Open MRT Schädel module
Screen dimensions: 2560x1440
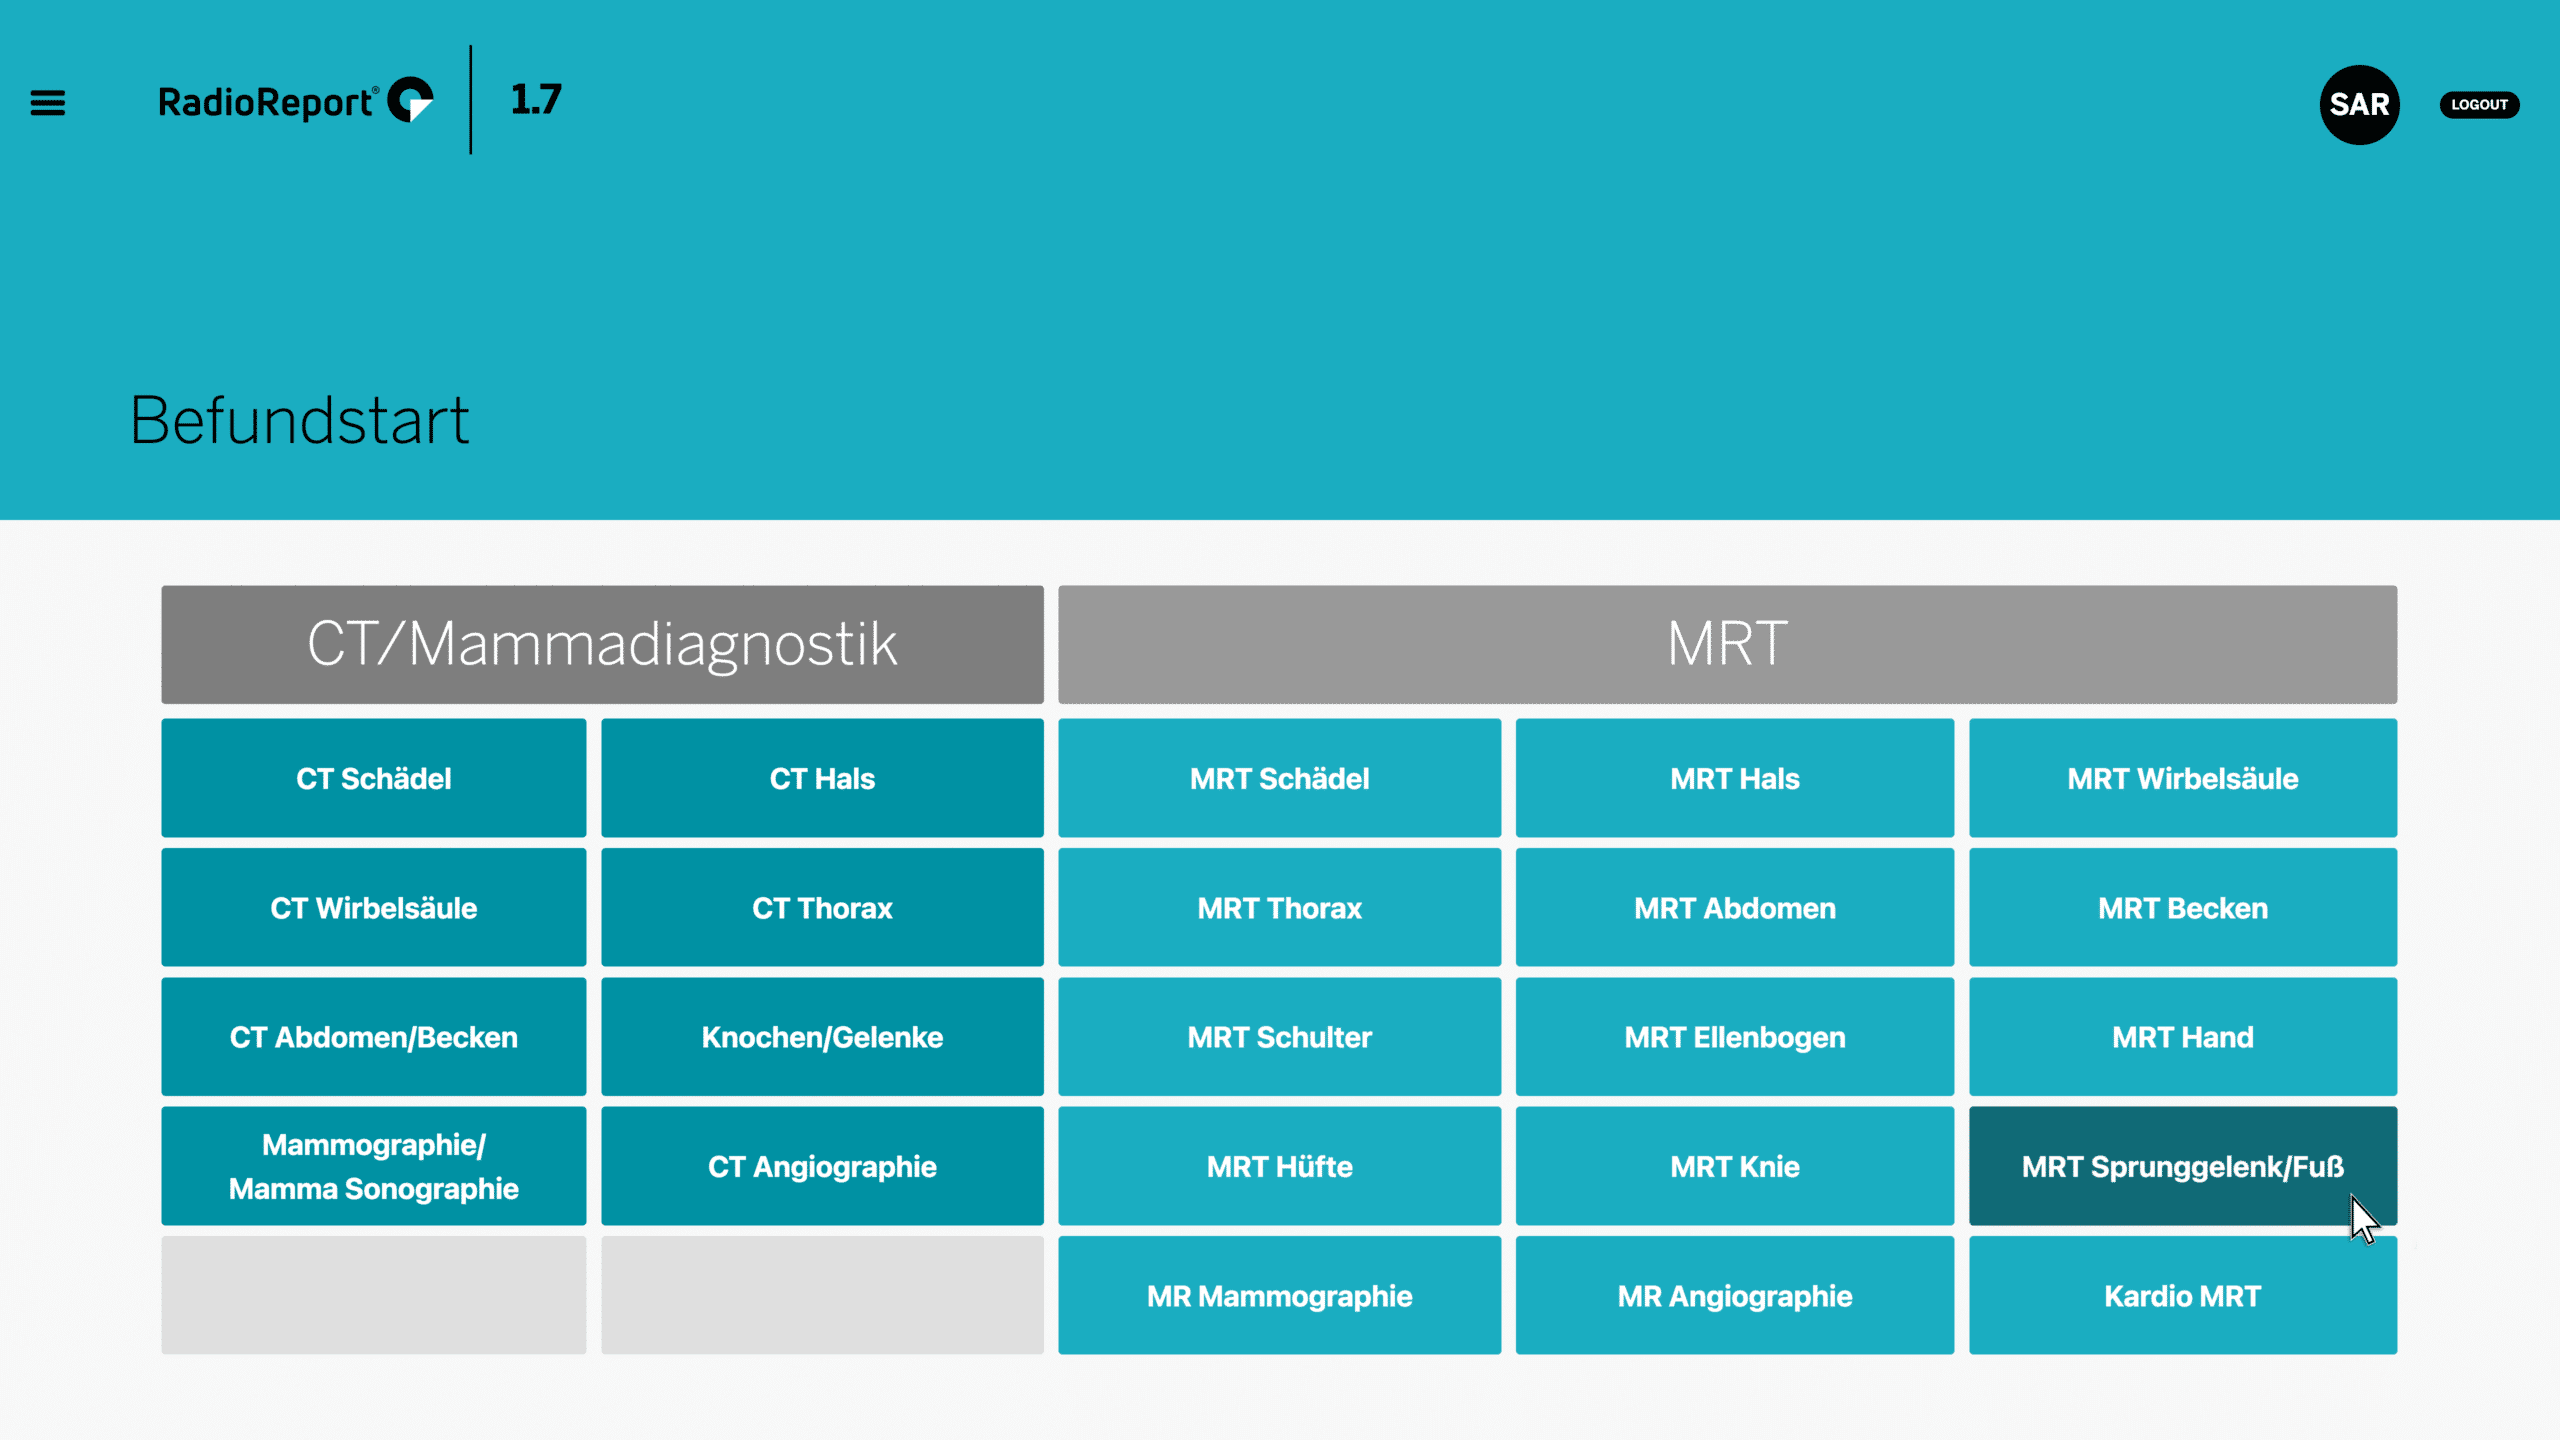tap(1279, 778)
